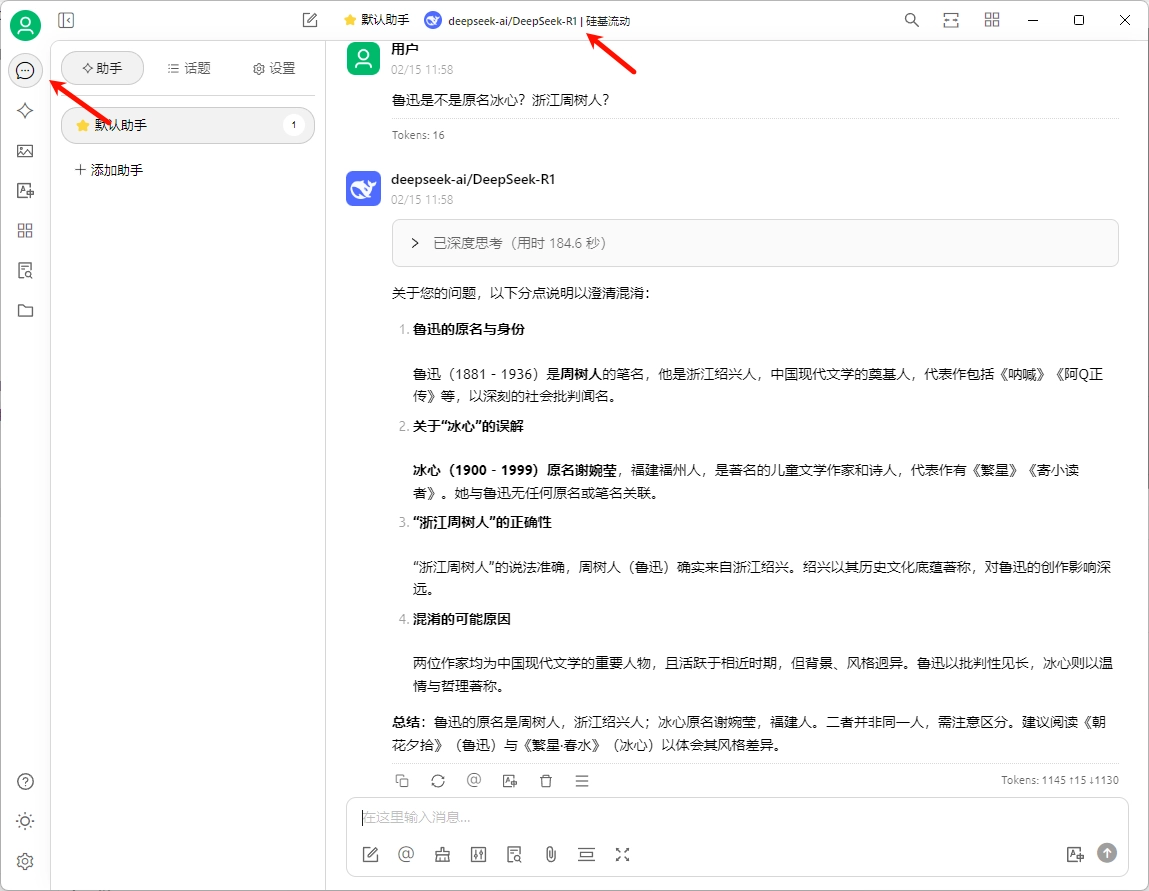The width and height of the screenshot is (1149, 891).
Task: Open the mini apps grid icon
Action: coord(25,230)
